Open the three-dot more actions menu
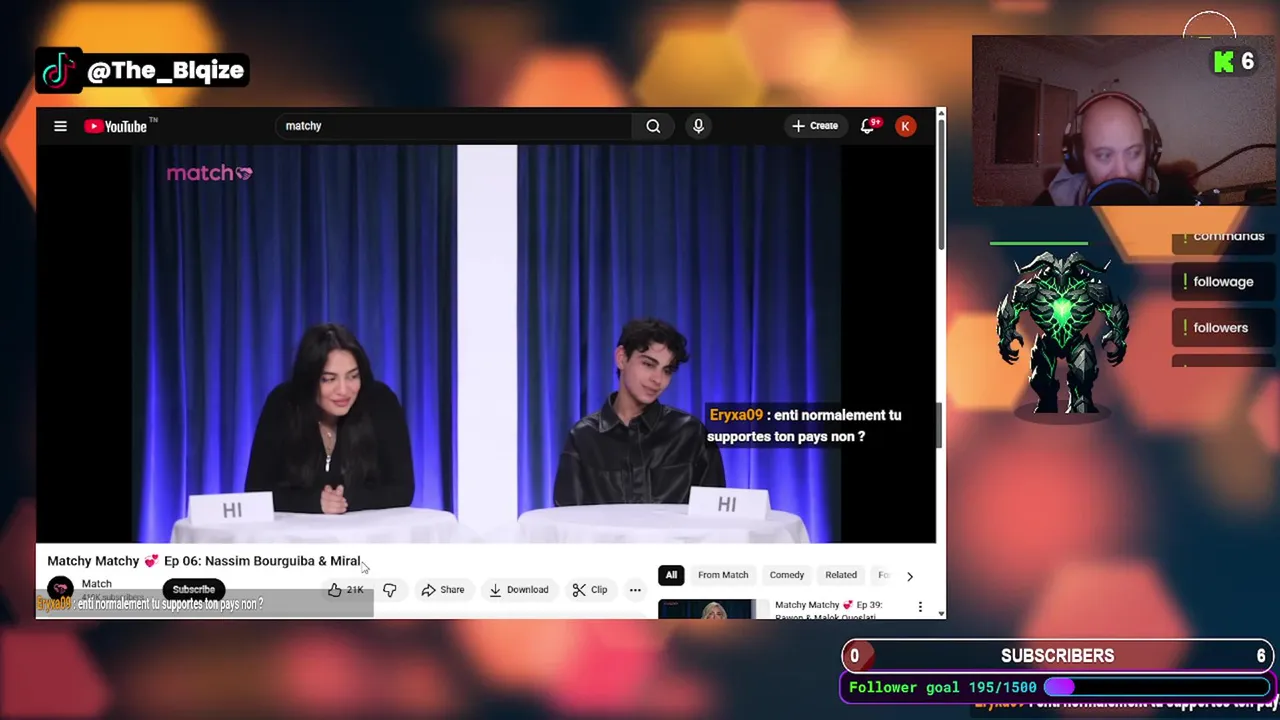 tap(635, 590)
